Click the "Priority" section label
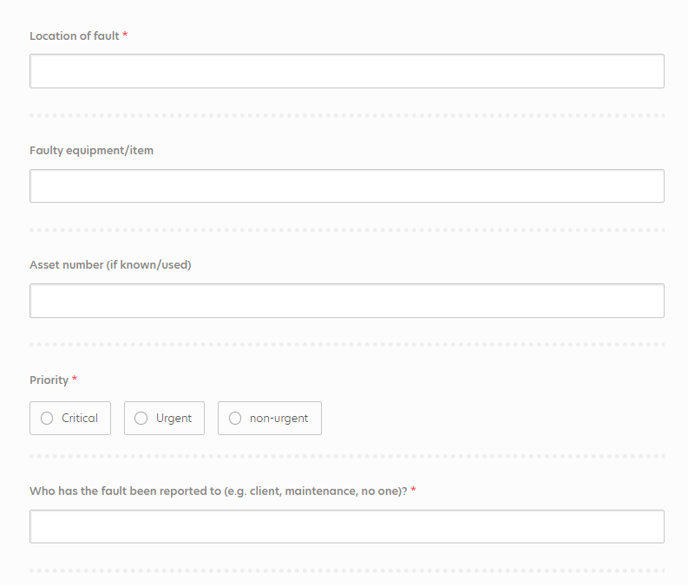The width and height of the screenshot is (688, 585). click(49, 380)
